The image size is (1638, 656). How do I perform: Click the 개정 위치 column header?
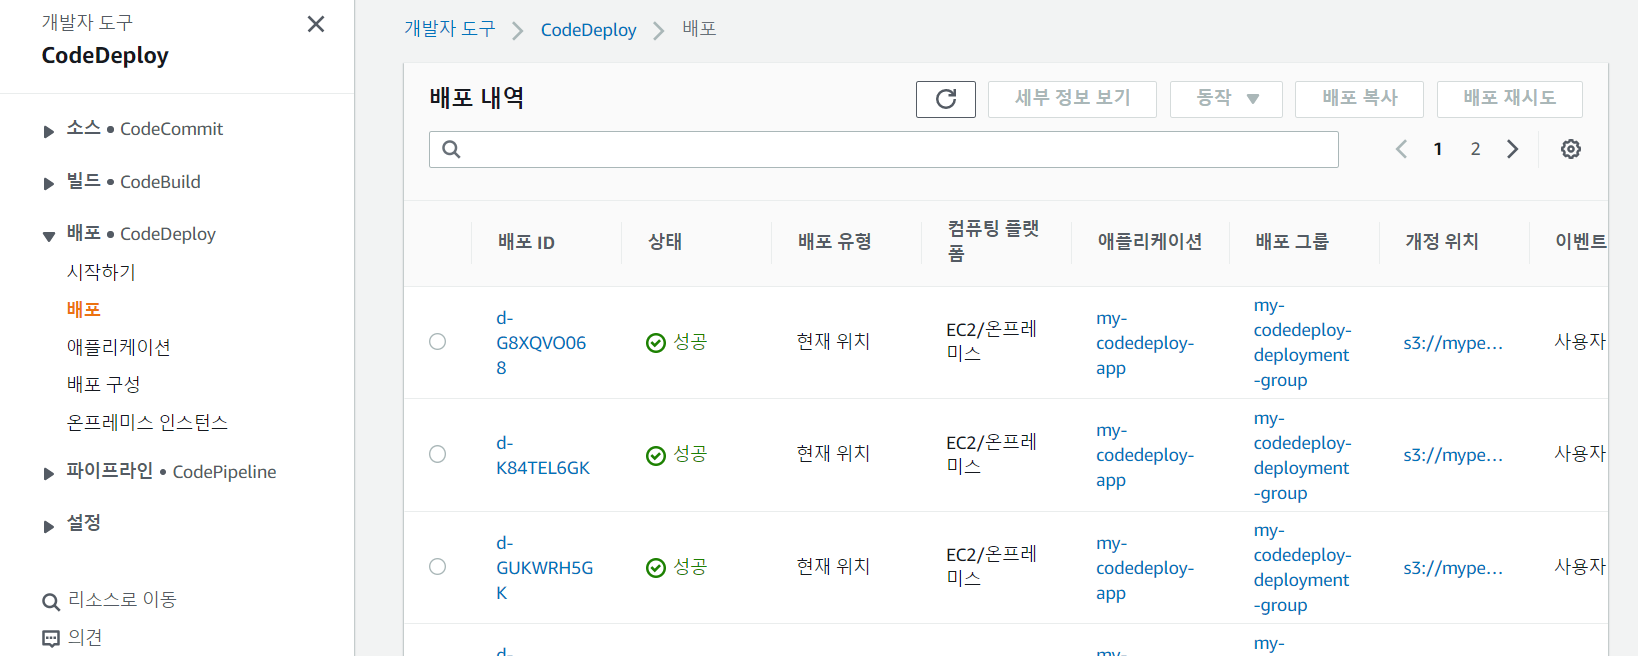1442,241
